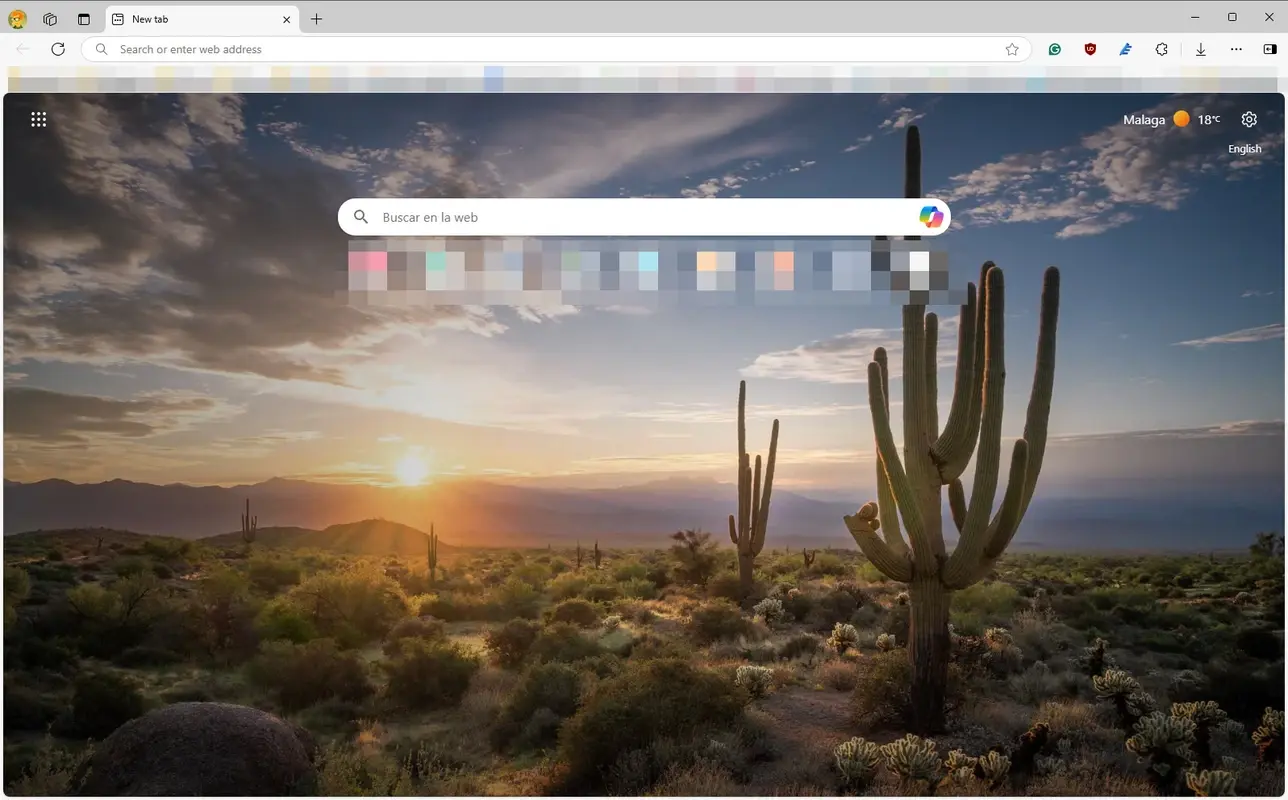This screenshot has width=1288, height=800.
Task: Open the app launcher grid
Action: tap(38, 119)
